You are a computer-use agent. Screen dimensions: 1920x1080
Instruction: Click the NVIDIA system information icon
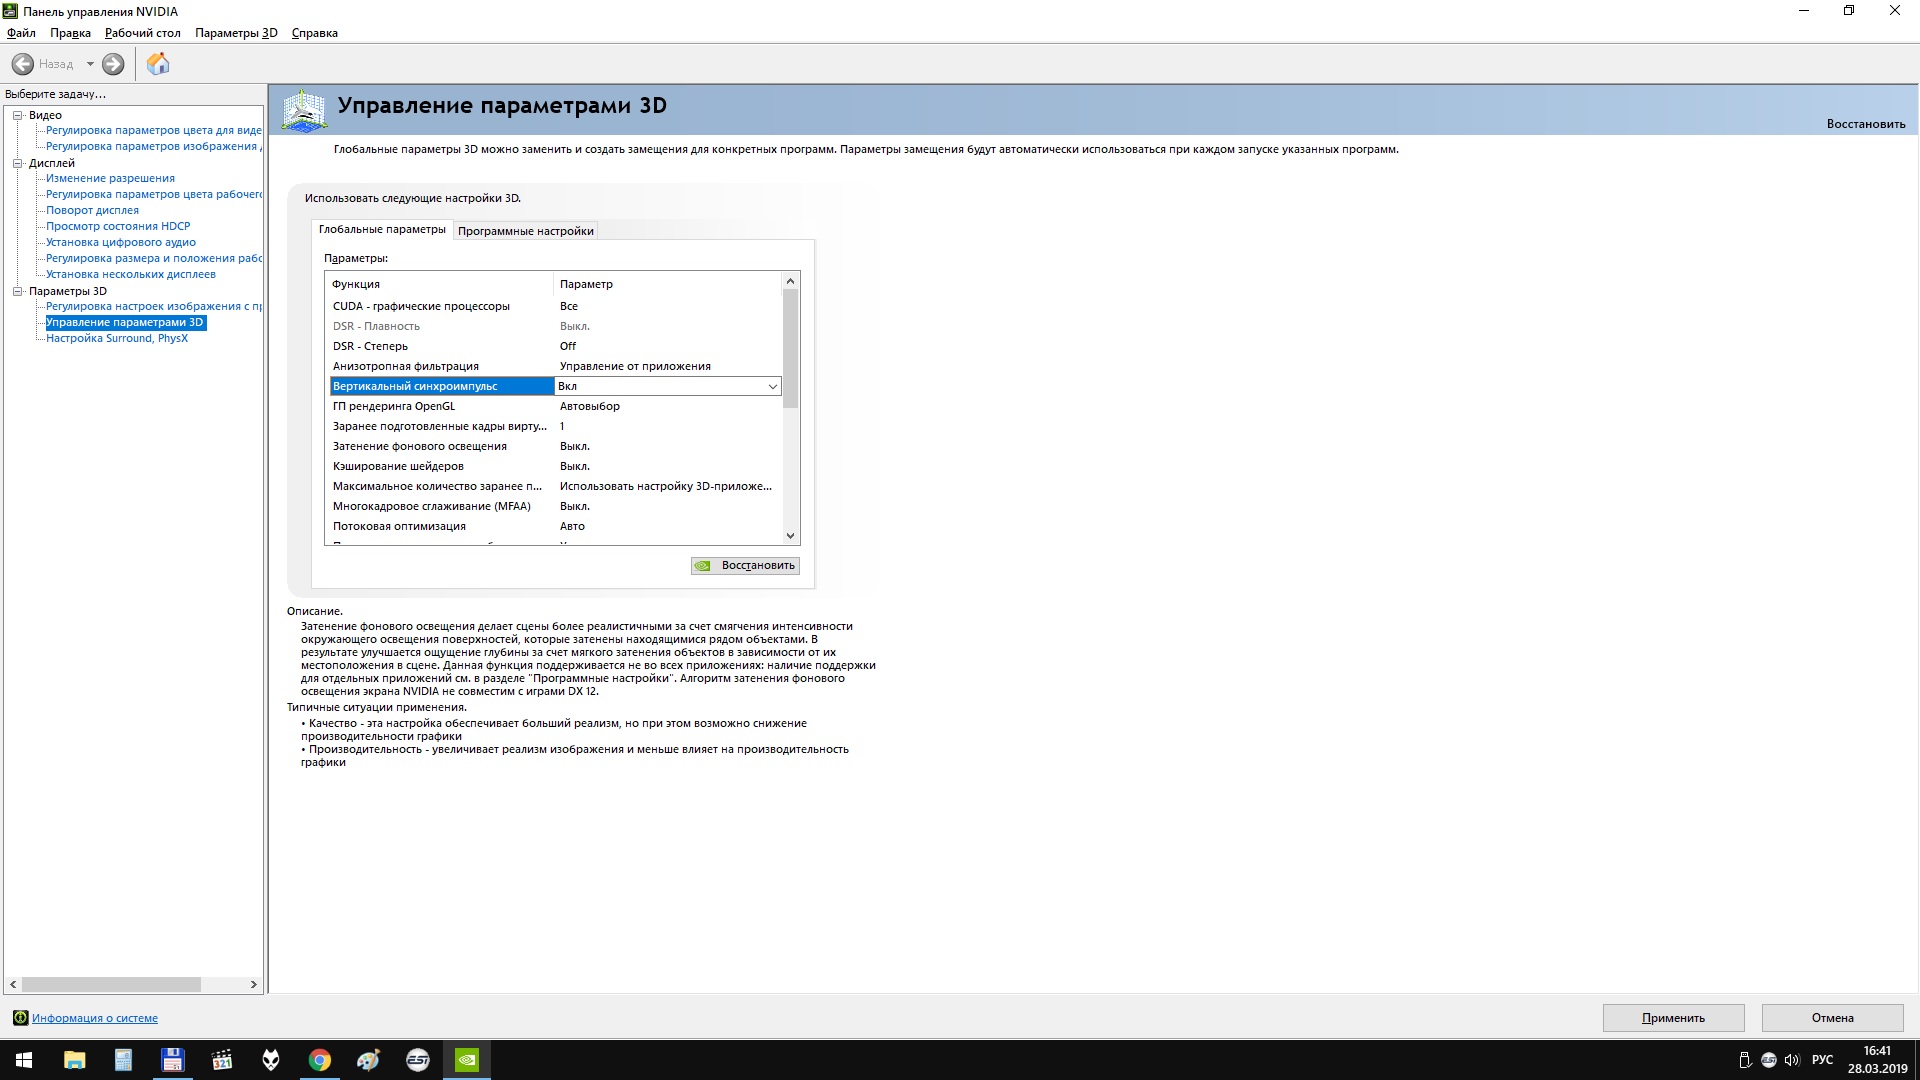tap(20, 1018)
